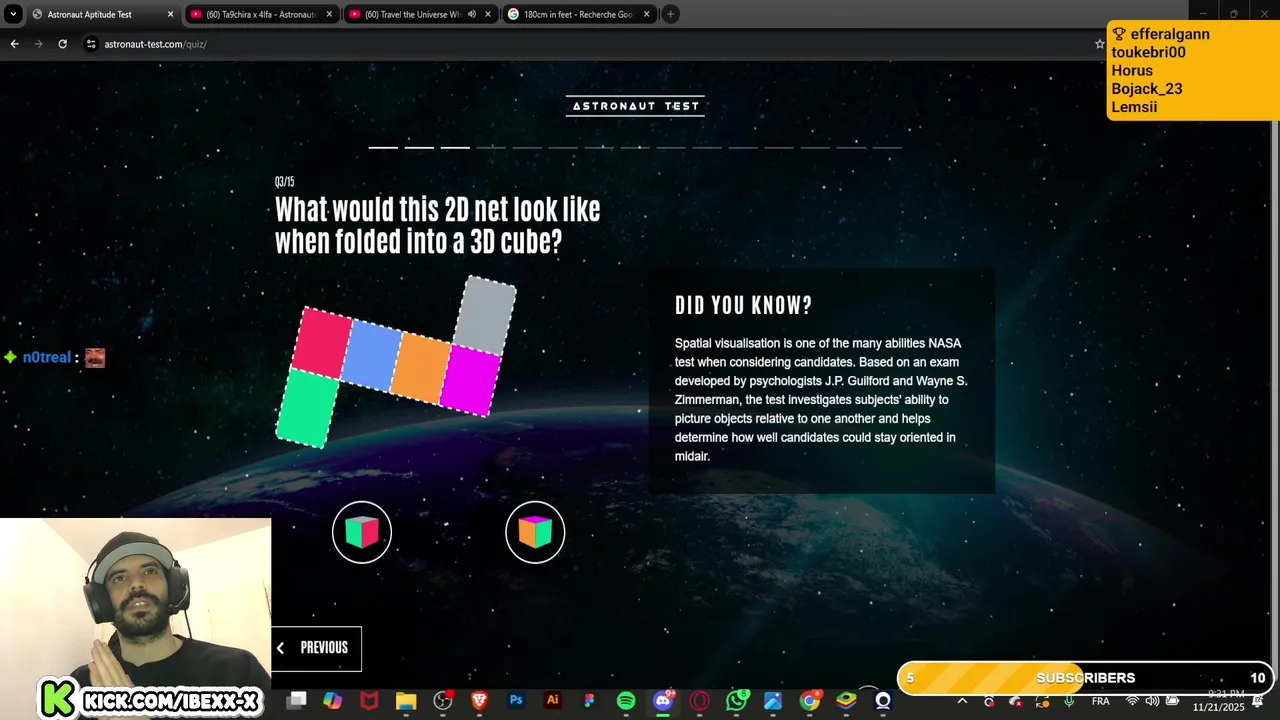Click the browser back arrow

tap(15, 44)
